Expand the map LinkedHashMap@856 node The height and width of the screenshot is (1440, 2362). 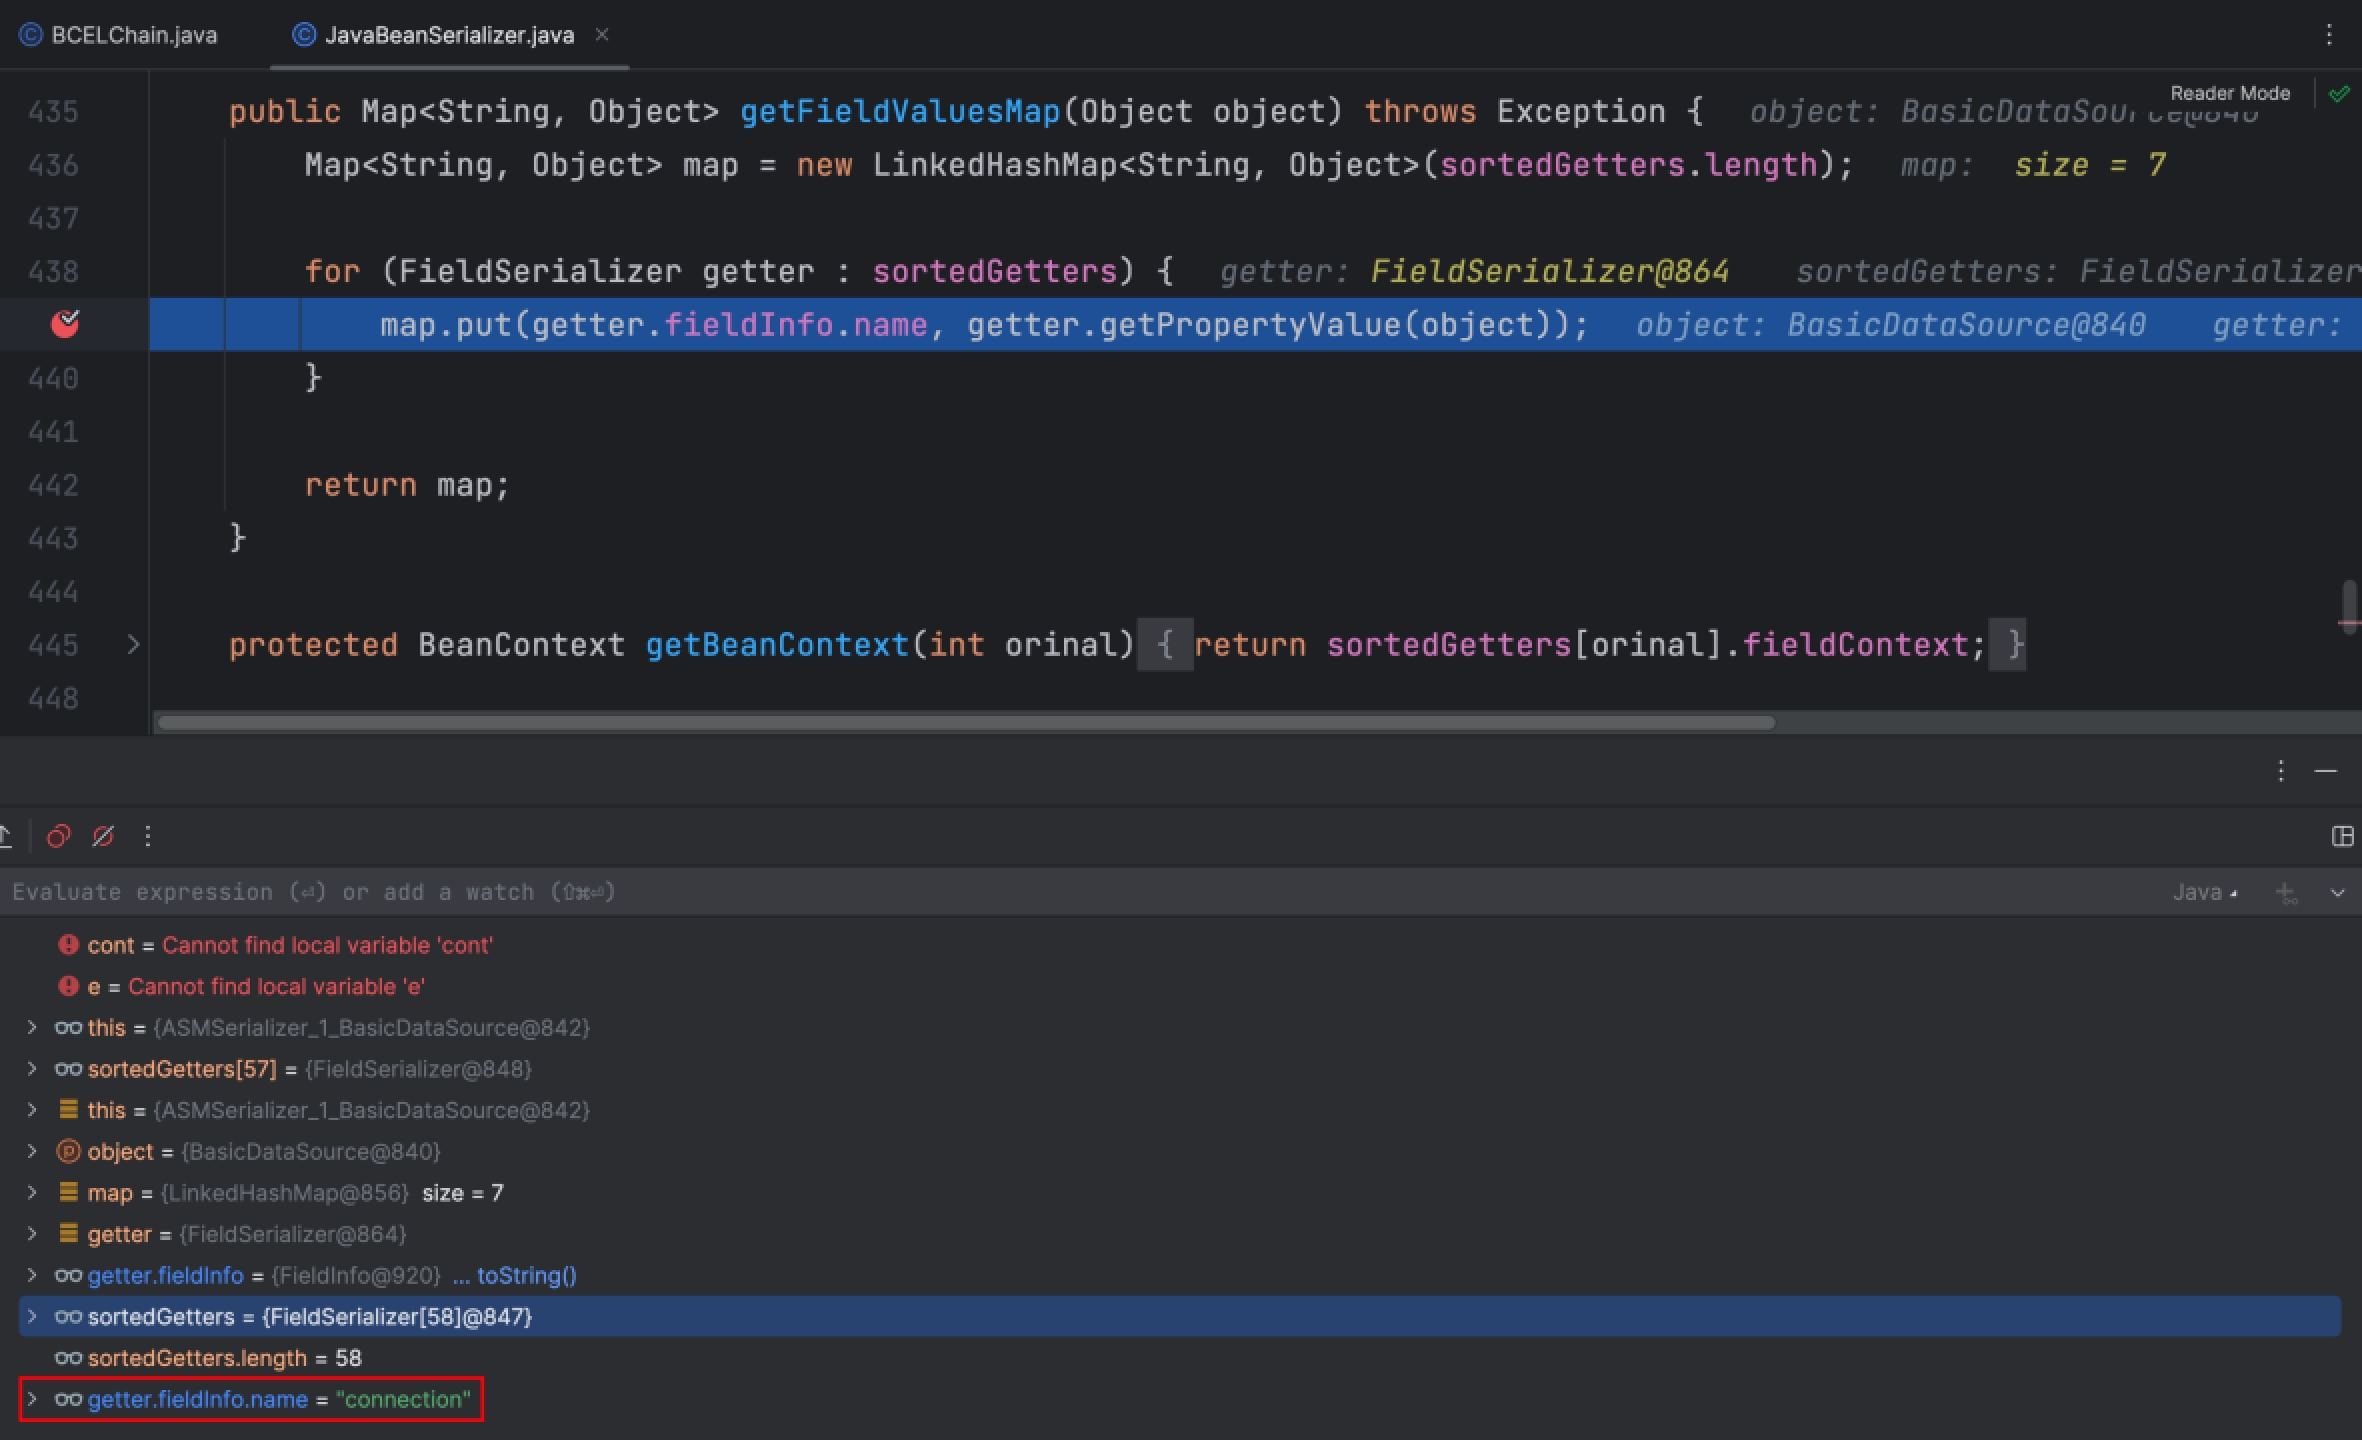pos(32,1192)
